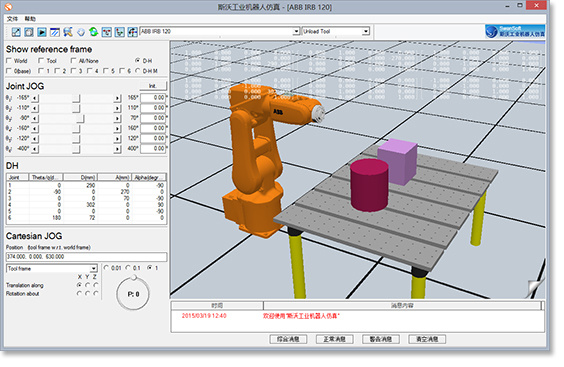Click the second toolbar icon showing a 3D box

coord(29,32)
